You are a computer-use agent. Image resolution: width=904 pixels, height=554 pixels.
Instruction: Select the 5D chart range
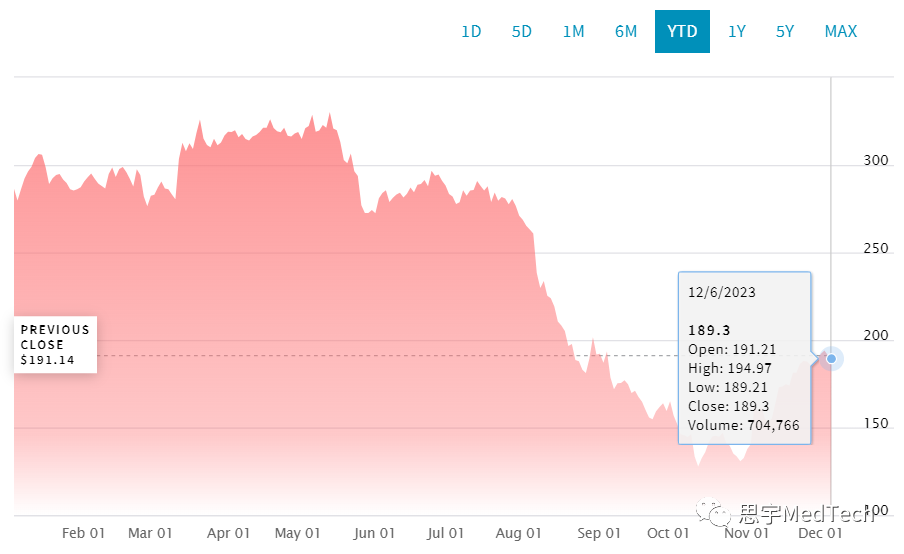coord(522,31)
